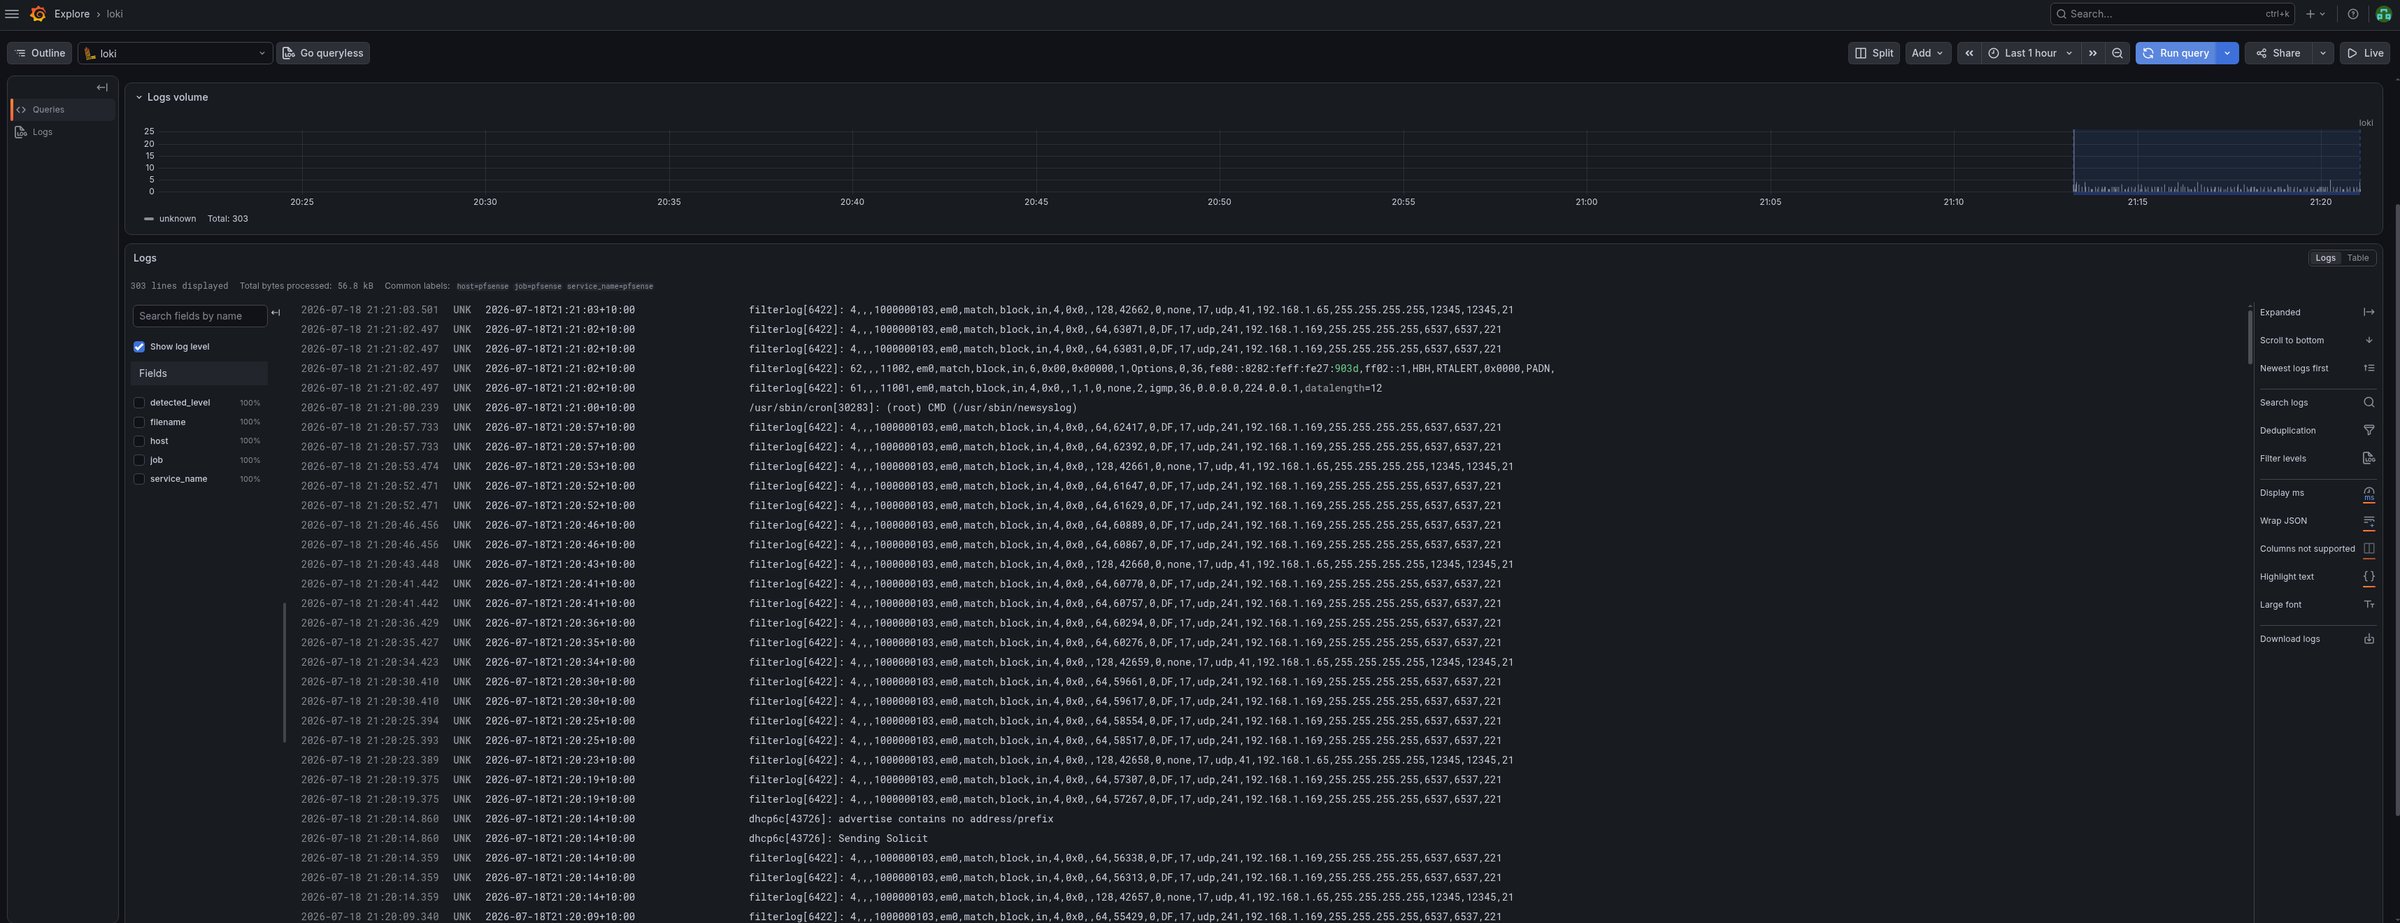Viewport: 2400px width, 923px height.
Task: Click Go queryless button
Action: click(x=323, y=53)
